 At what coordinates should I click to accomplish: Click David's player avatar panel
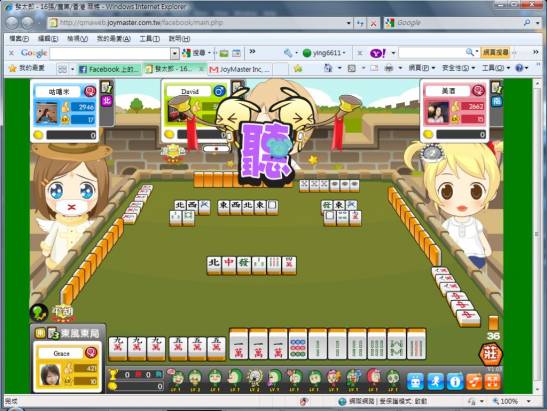click(196, 110)
